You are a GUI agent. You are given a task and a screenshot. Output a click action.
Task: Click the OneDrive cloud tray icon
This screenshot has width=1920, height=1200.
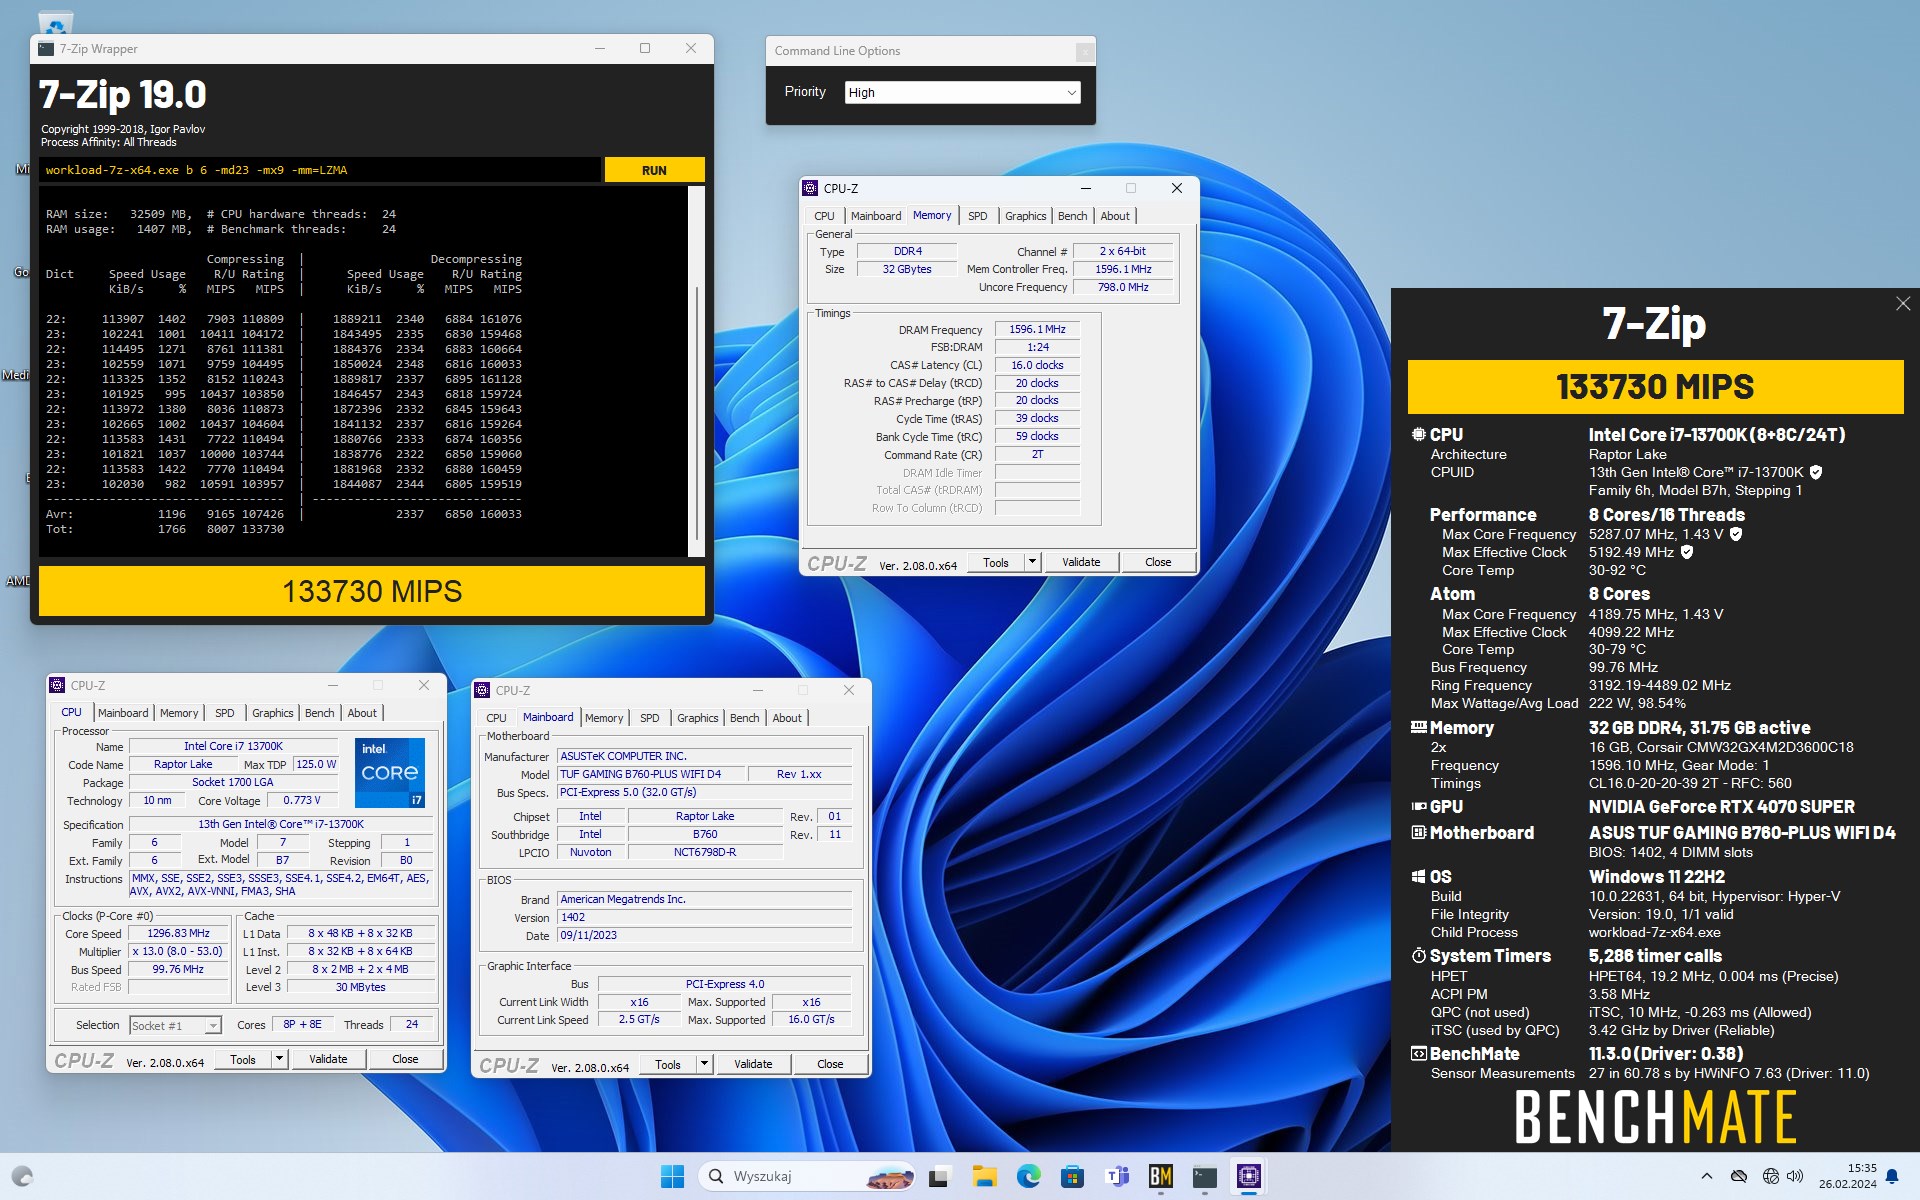(1739, 1176)
